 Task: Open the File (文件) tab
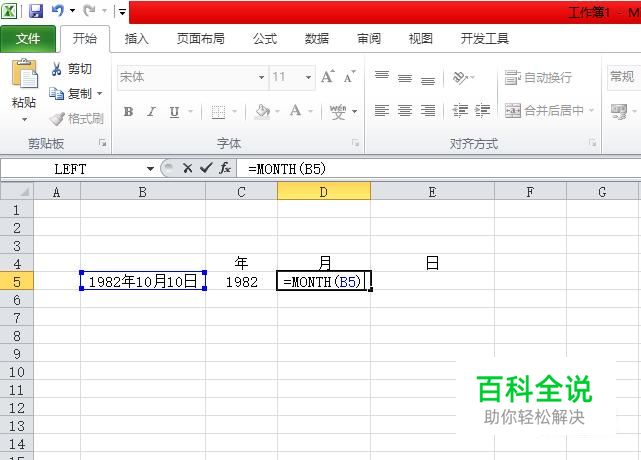[x=28, y=39]
